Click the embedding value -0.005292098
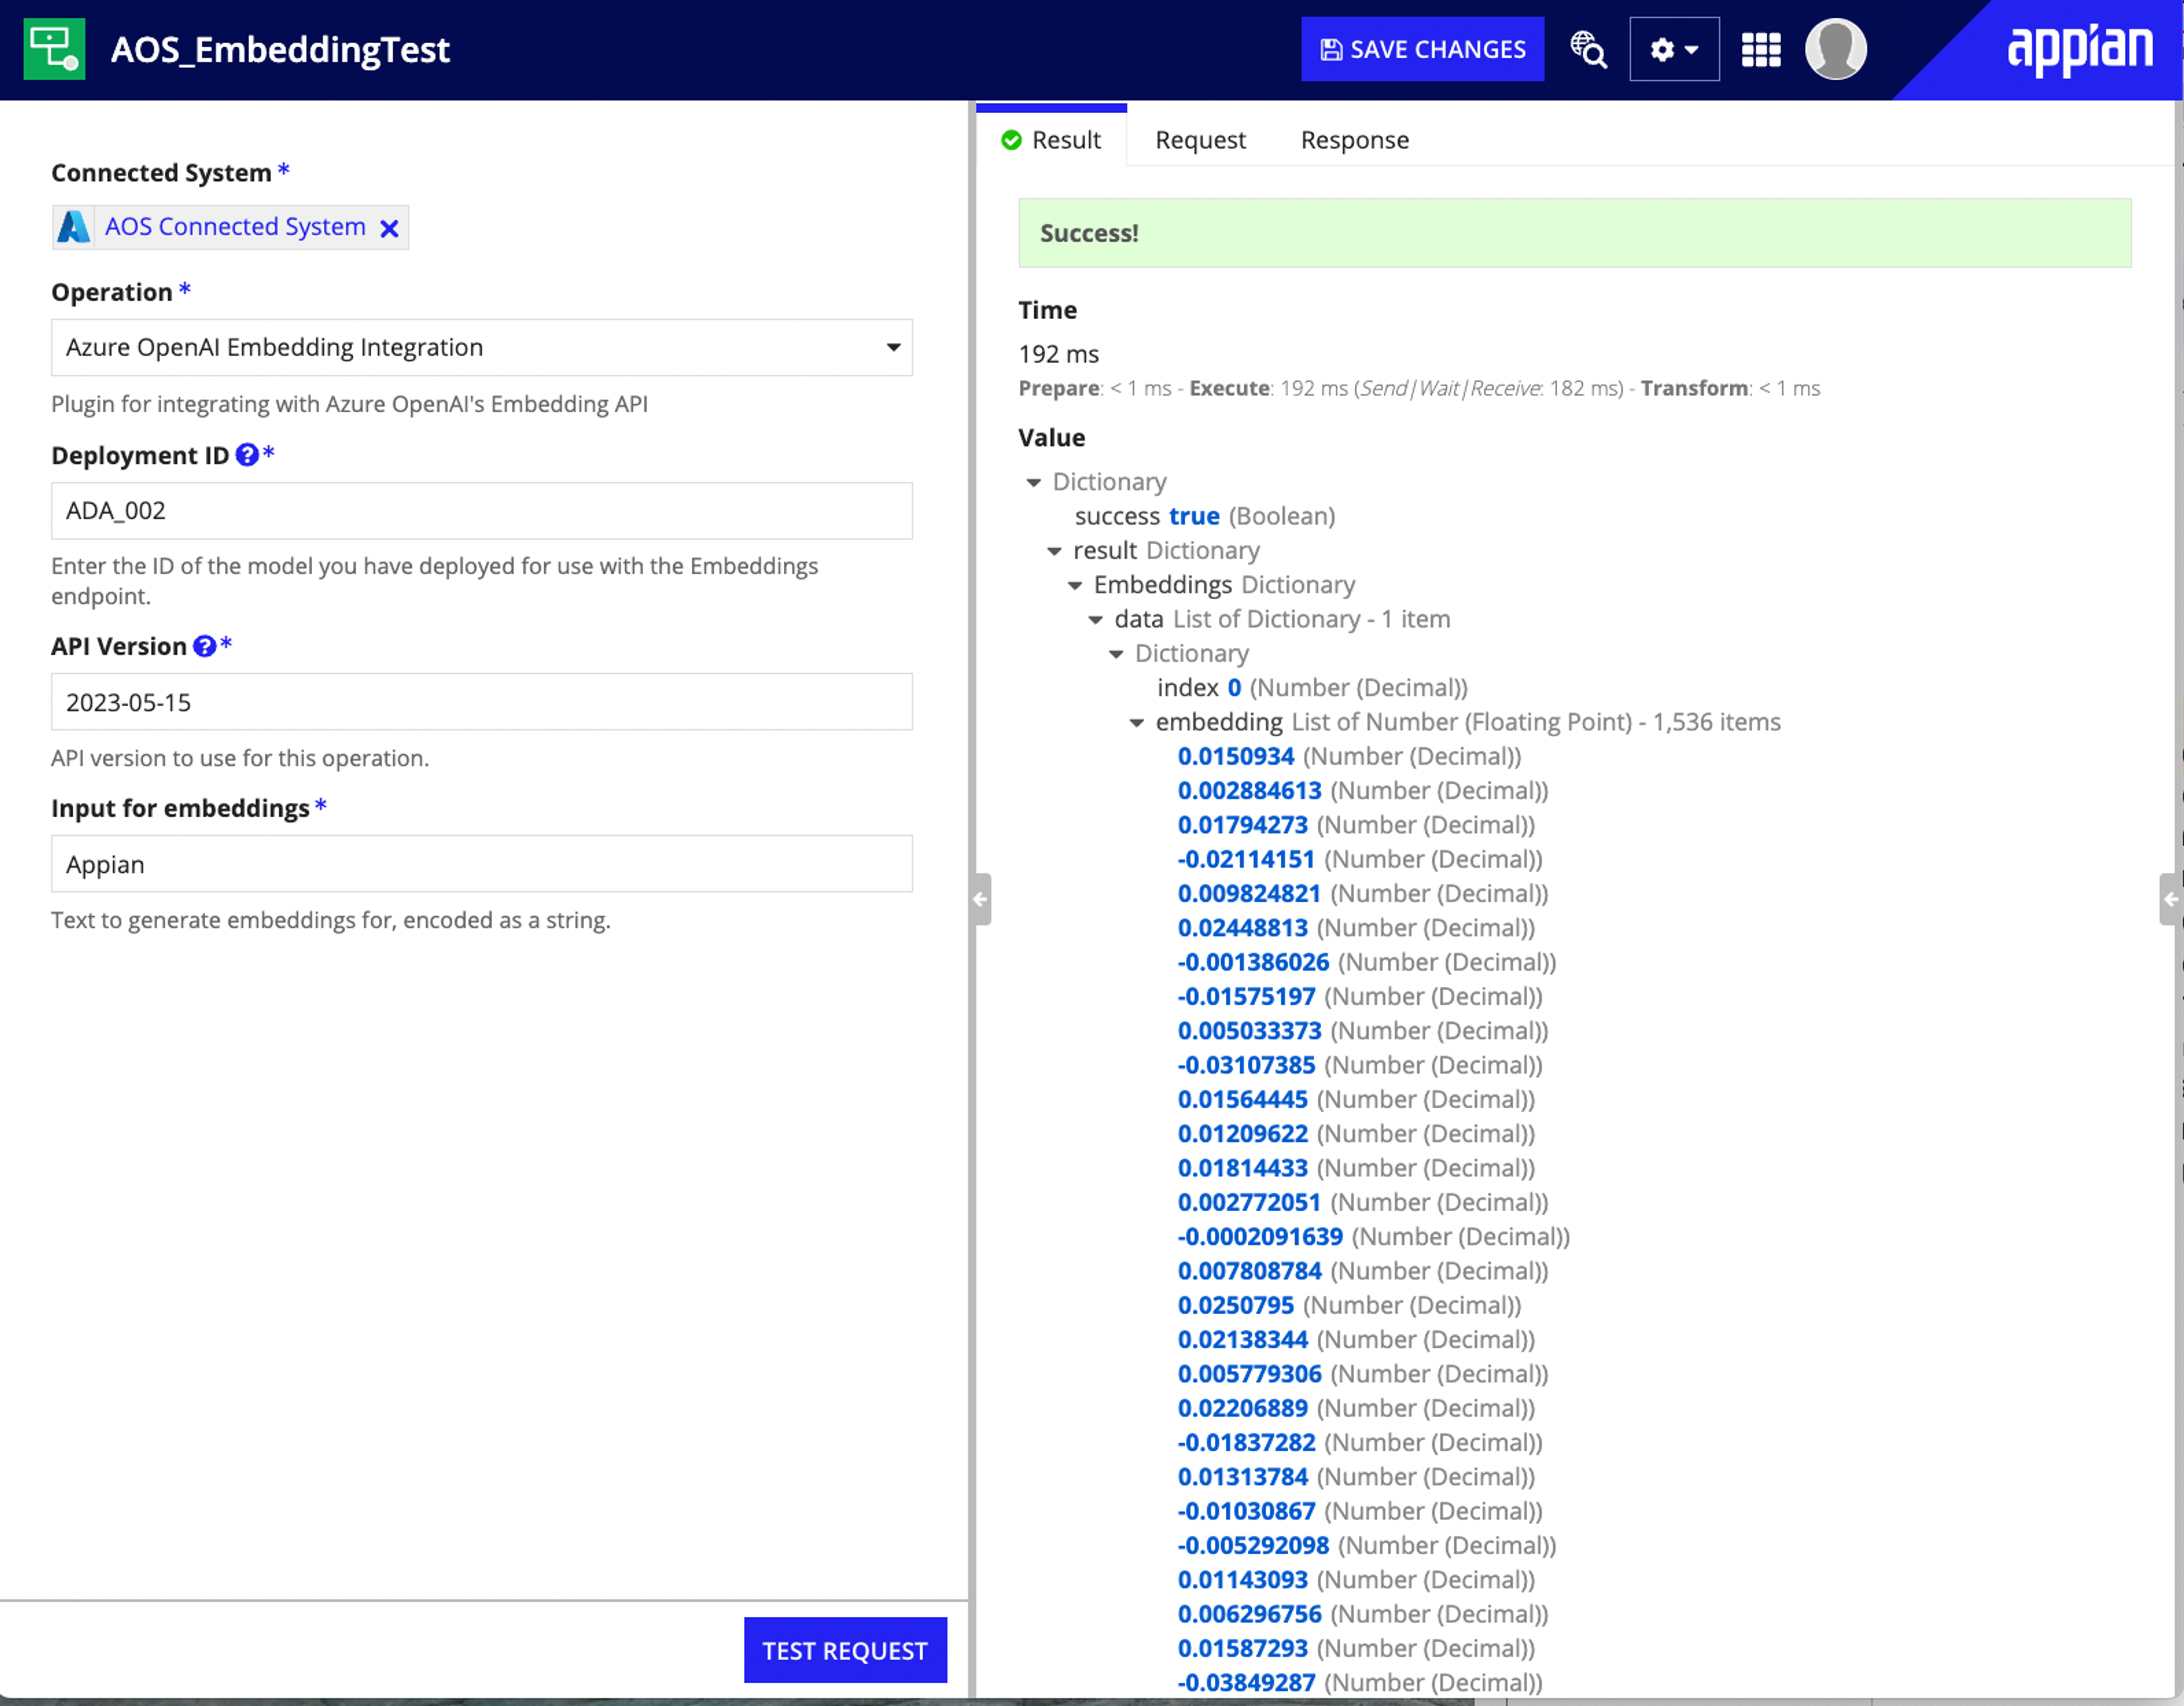 point(1253,1546)
